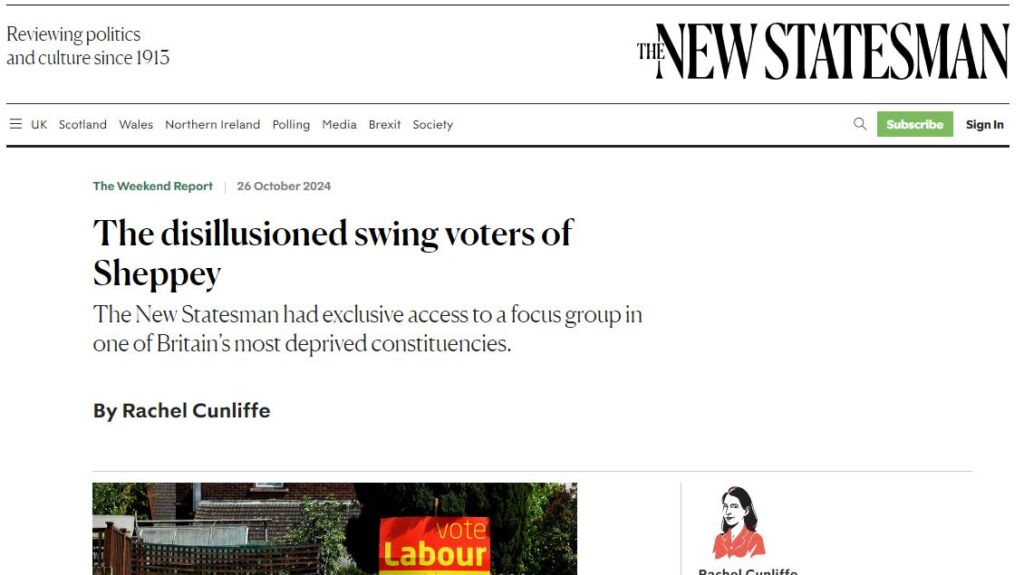
Task: Go to the Brexit section
Action: coord(385,125)
